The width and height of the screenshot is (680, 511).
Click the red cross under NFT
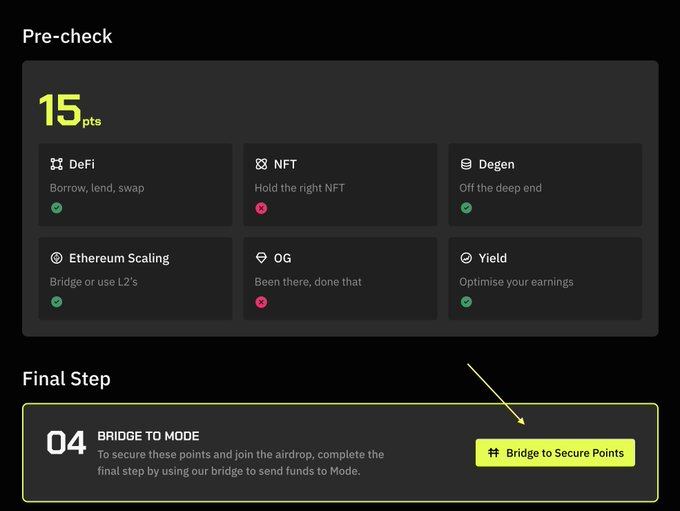point(261,208)
